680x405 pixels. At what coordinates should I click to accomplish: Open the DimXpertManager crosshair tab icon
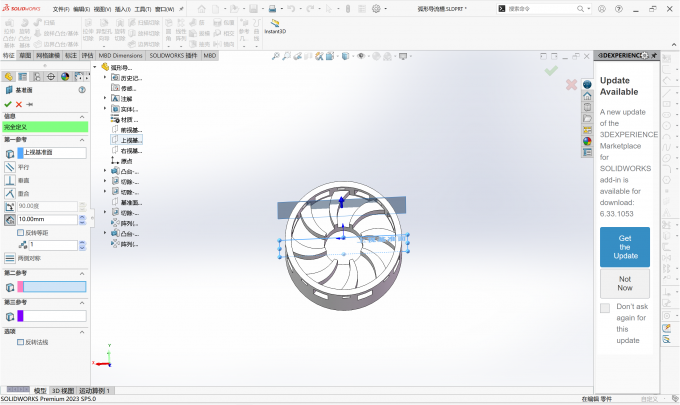click(x=51, y=77)
